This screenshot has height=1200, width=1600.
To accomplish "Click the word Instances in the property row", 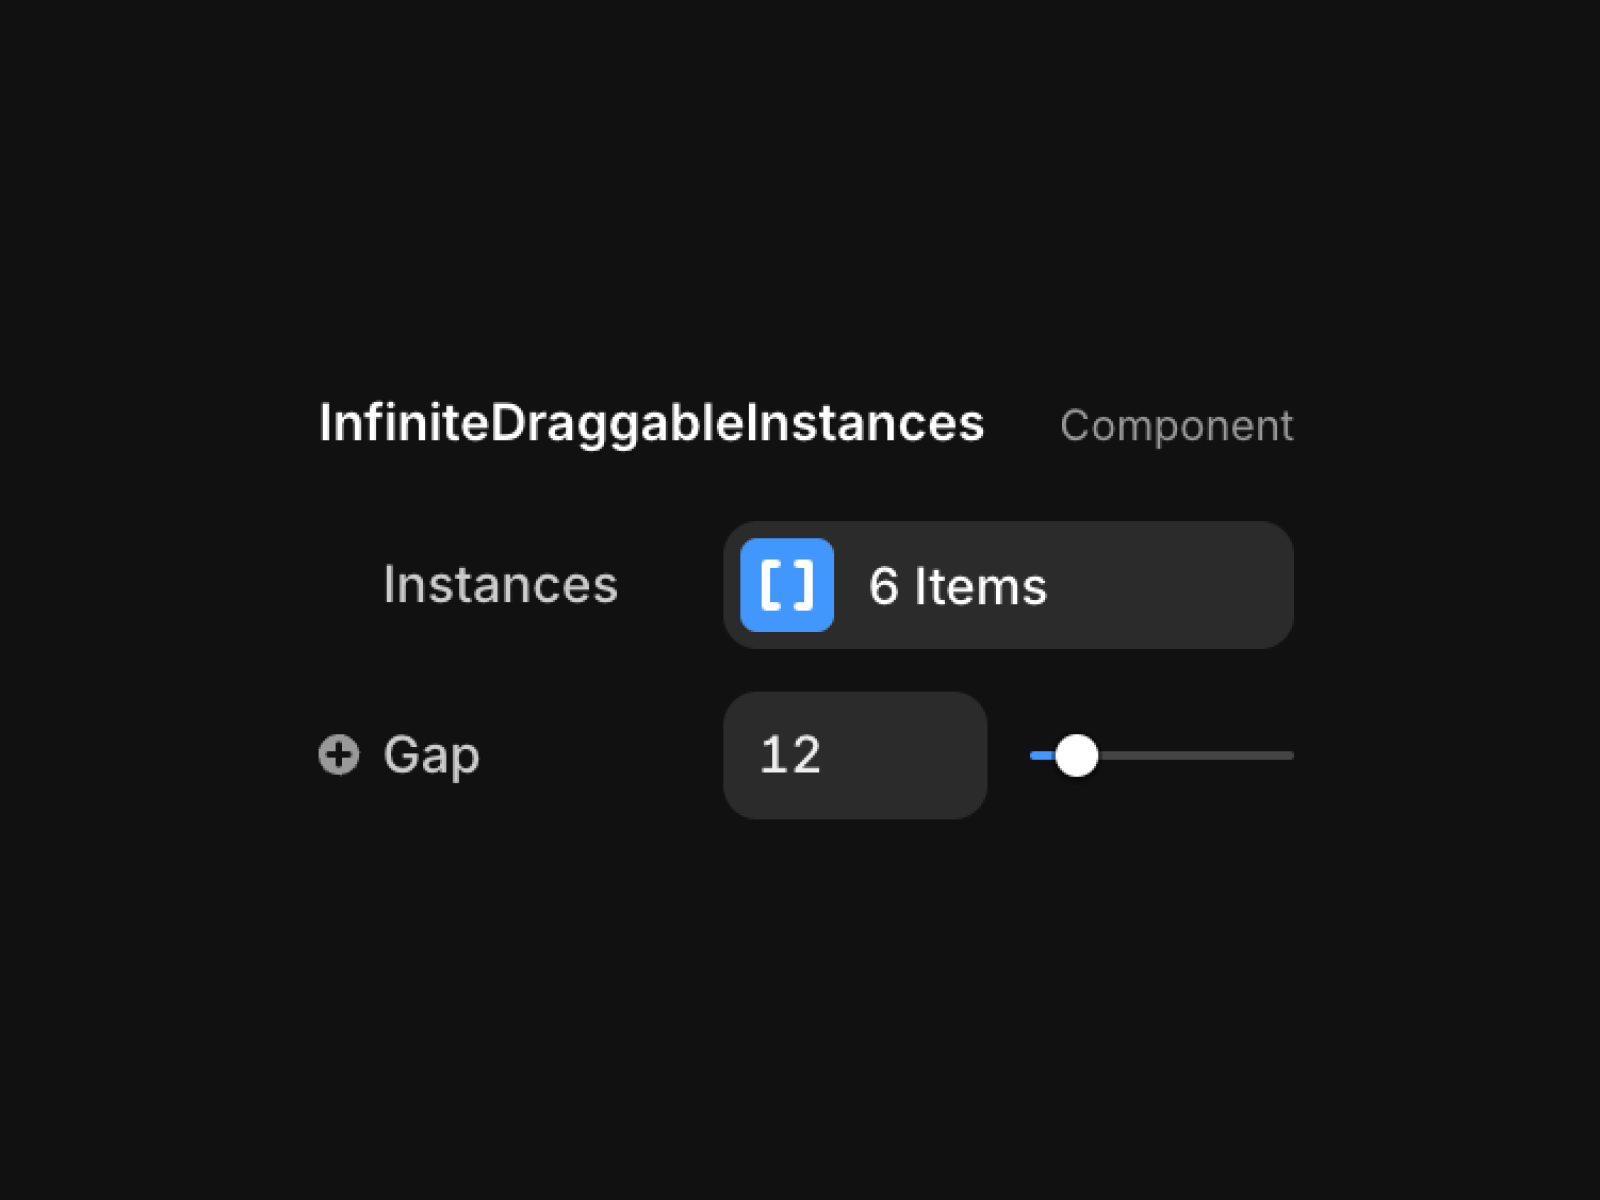I will [501, 585].
